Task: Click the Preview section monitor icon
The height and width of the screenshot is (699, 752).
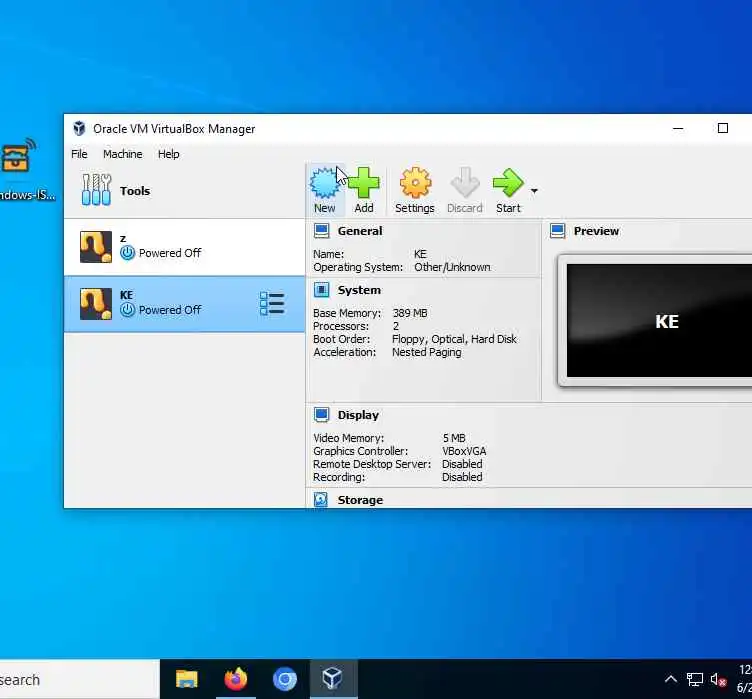Action: [x=557, y=231]
